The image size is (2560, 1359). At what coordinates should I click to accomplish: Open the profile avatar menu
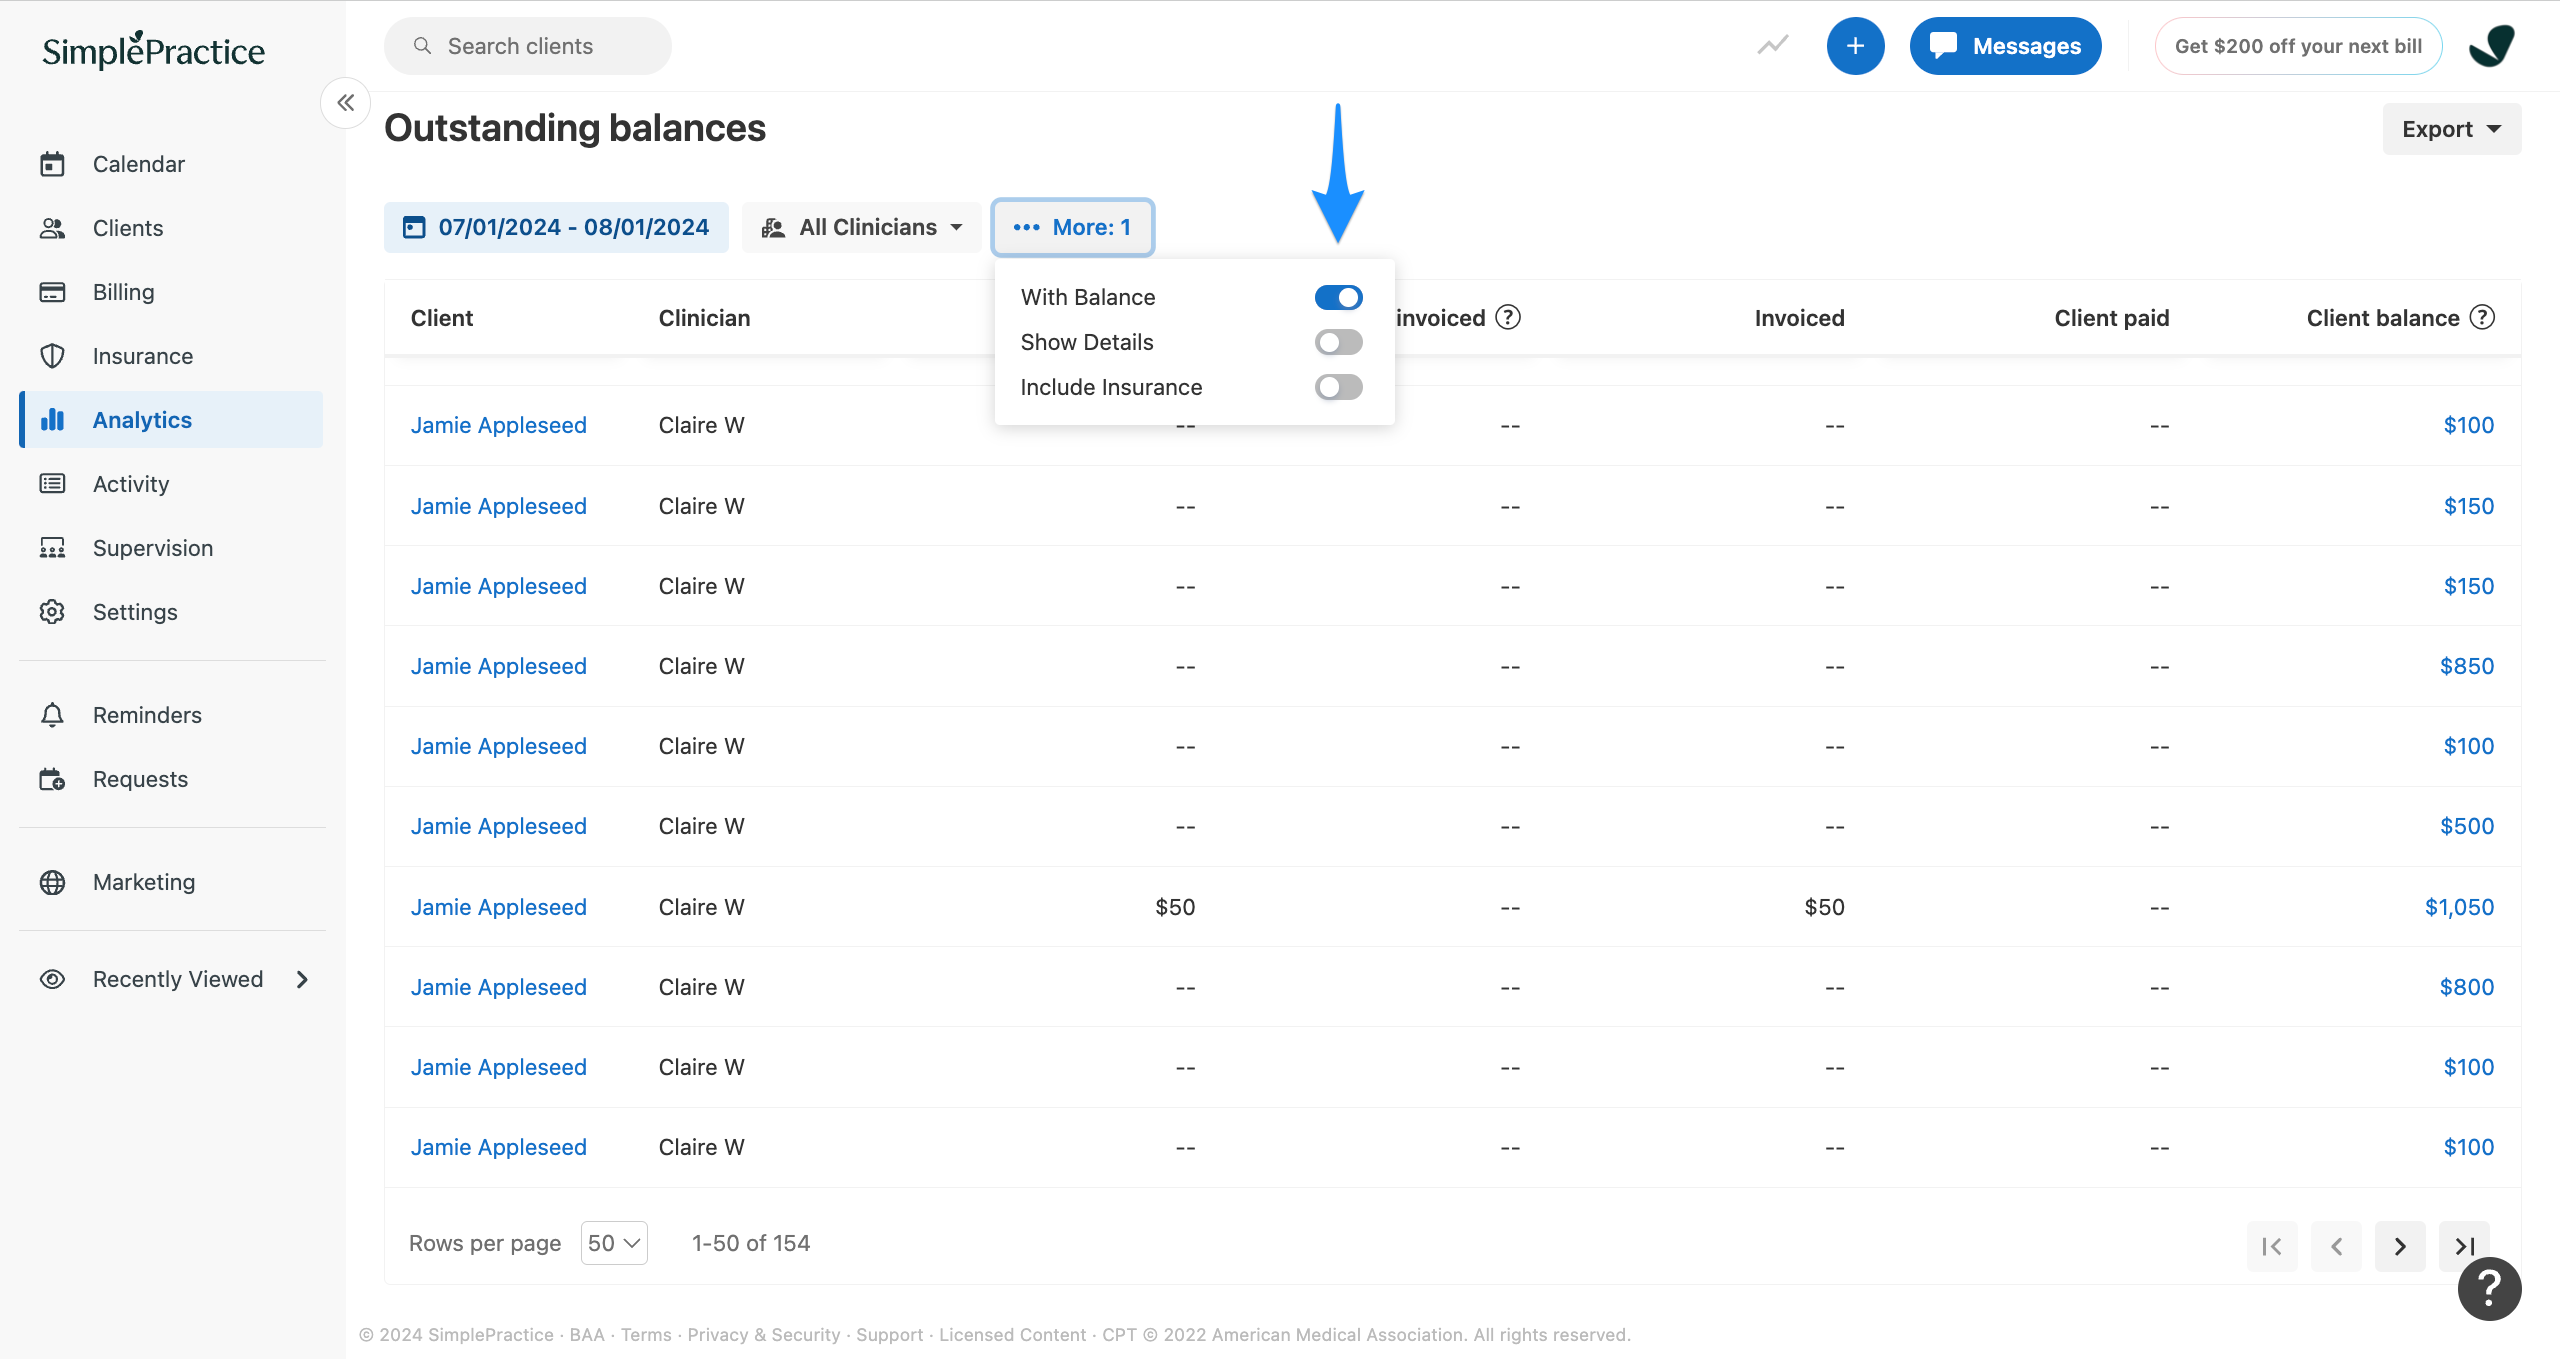click(2491, 46)
